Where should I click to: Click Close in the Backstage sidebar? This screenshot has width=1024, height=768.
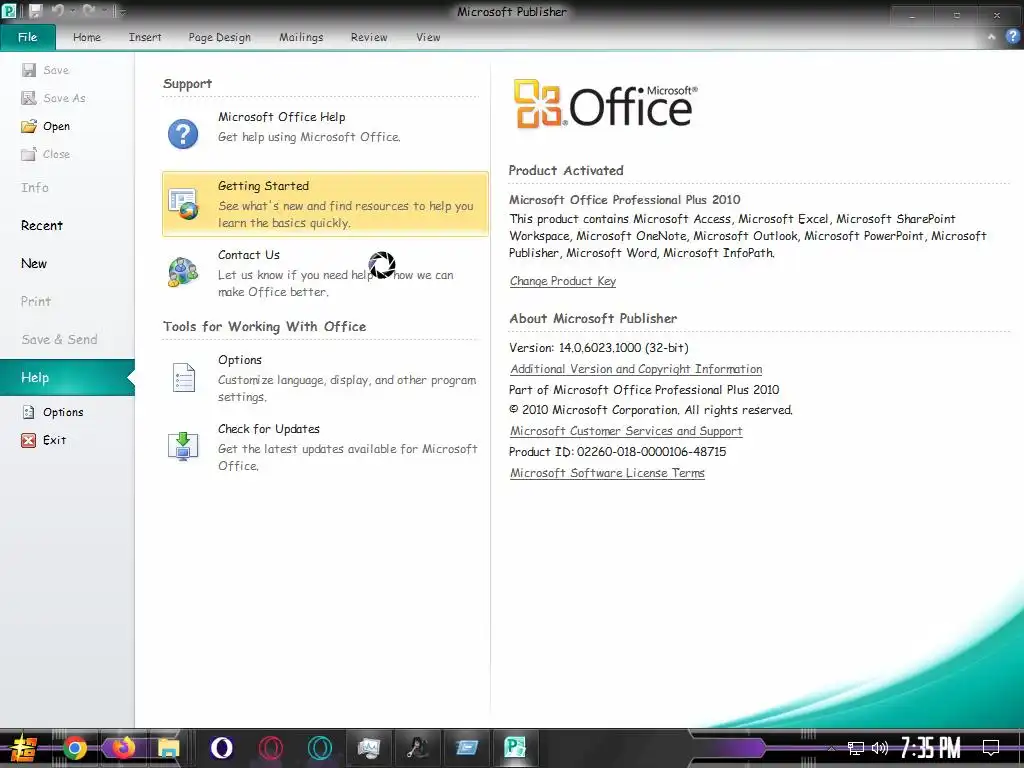click(46, 154)
